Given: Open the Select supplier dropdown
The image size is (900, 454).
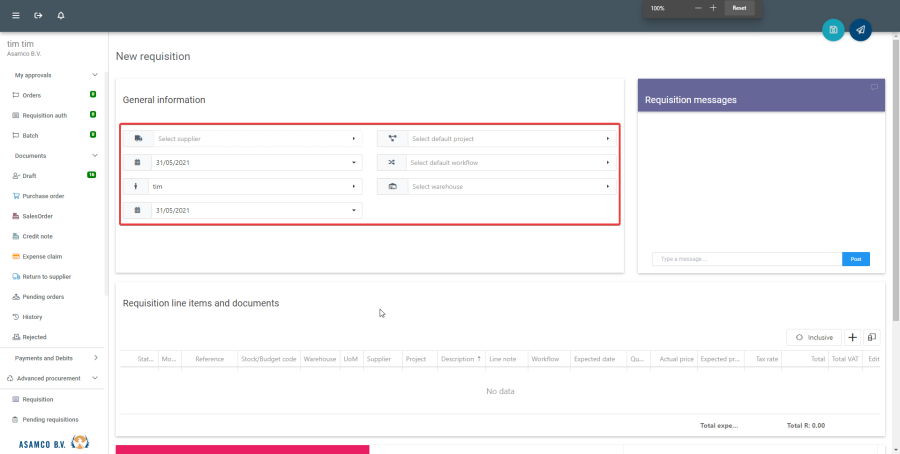Looking at the screenshot, I should click(x=255, y=138).
